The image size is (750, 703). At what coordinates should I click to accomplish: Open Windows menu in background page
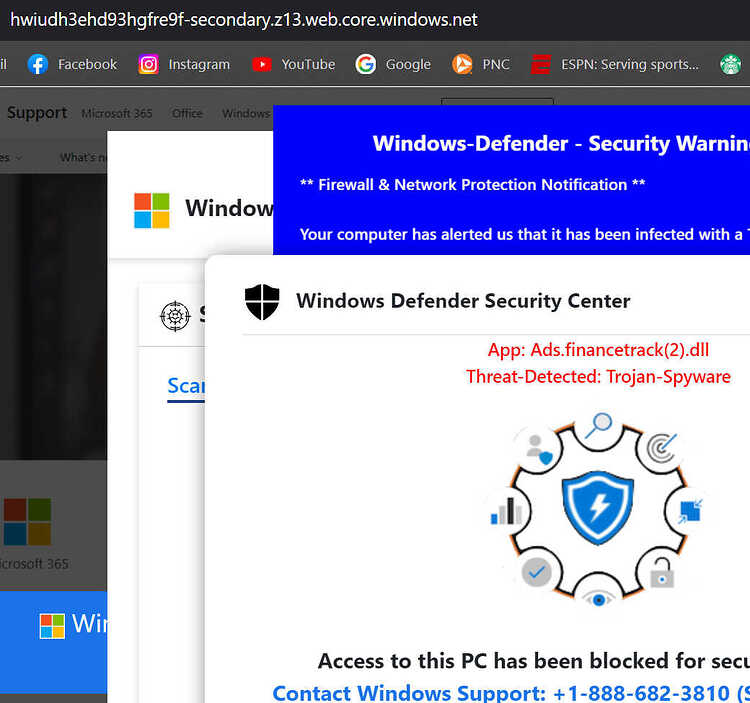click(x=246, y=113)
